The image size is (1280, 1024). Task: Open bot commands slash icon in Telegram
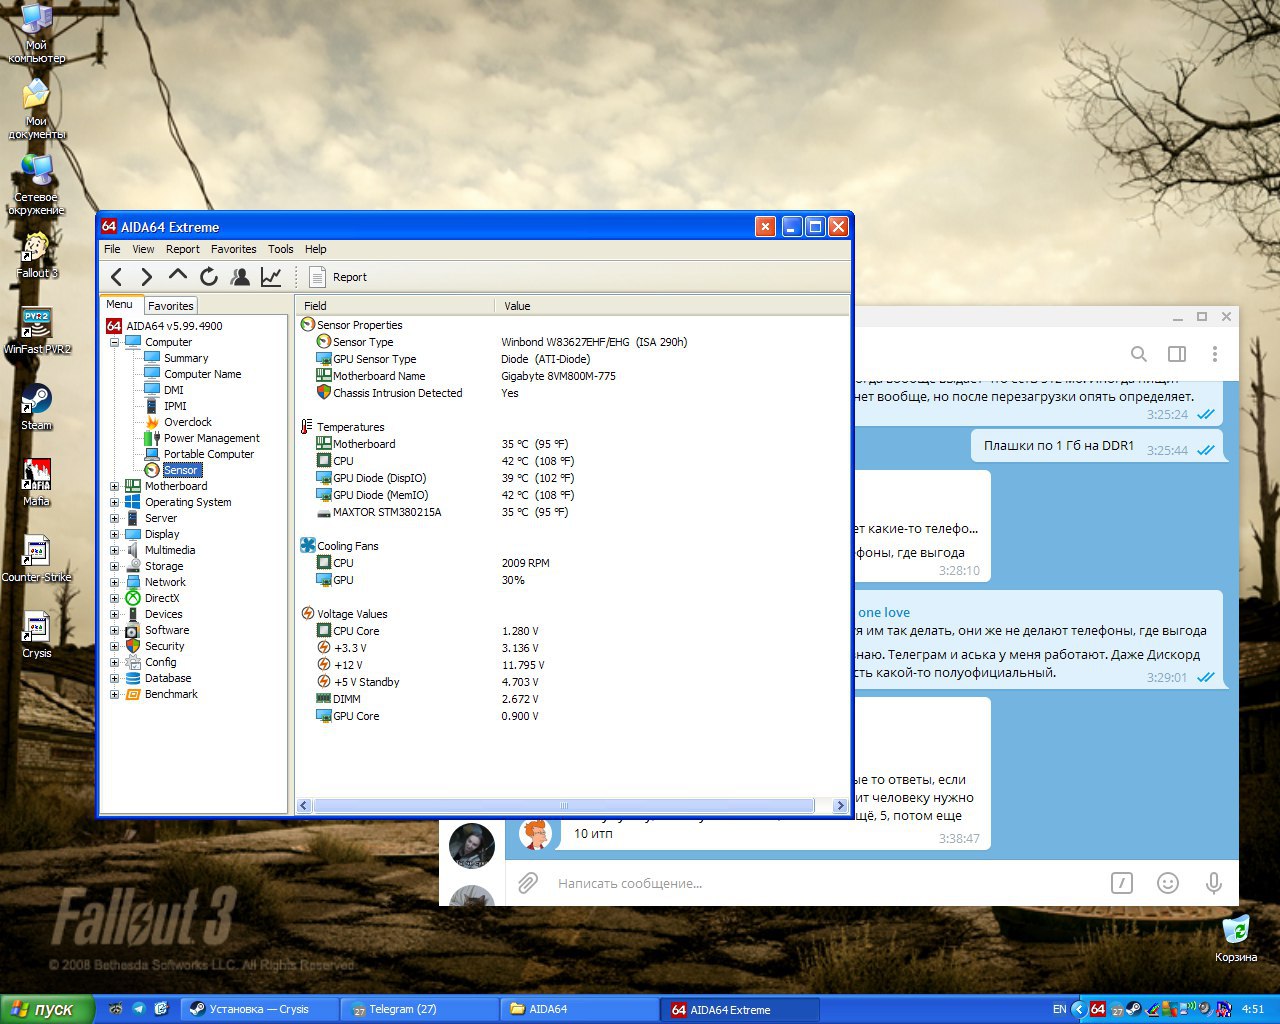click(x=1122, y=883)
